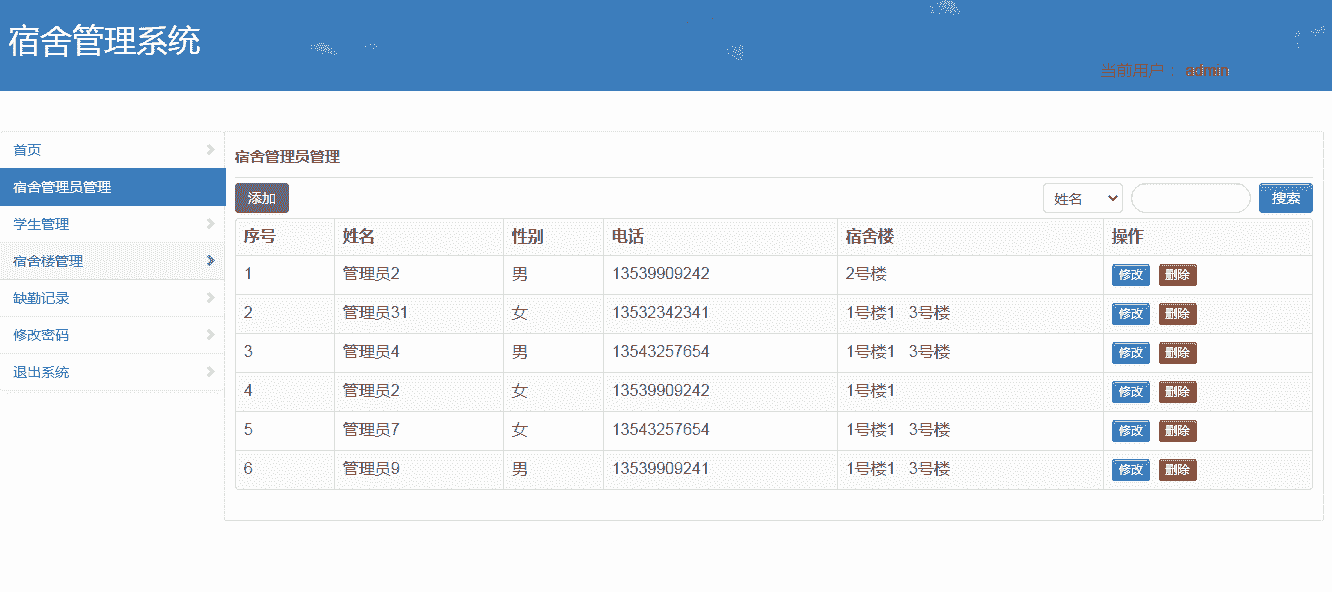Open 缺勤记录 from the sidebar
This screenshot has height=592, width=1332.
(41, 298)
